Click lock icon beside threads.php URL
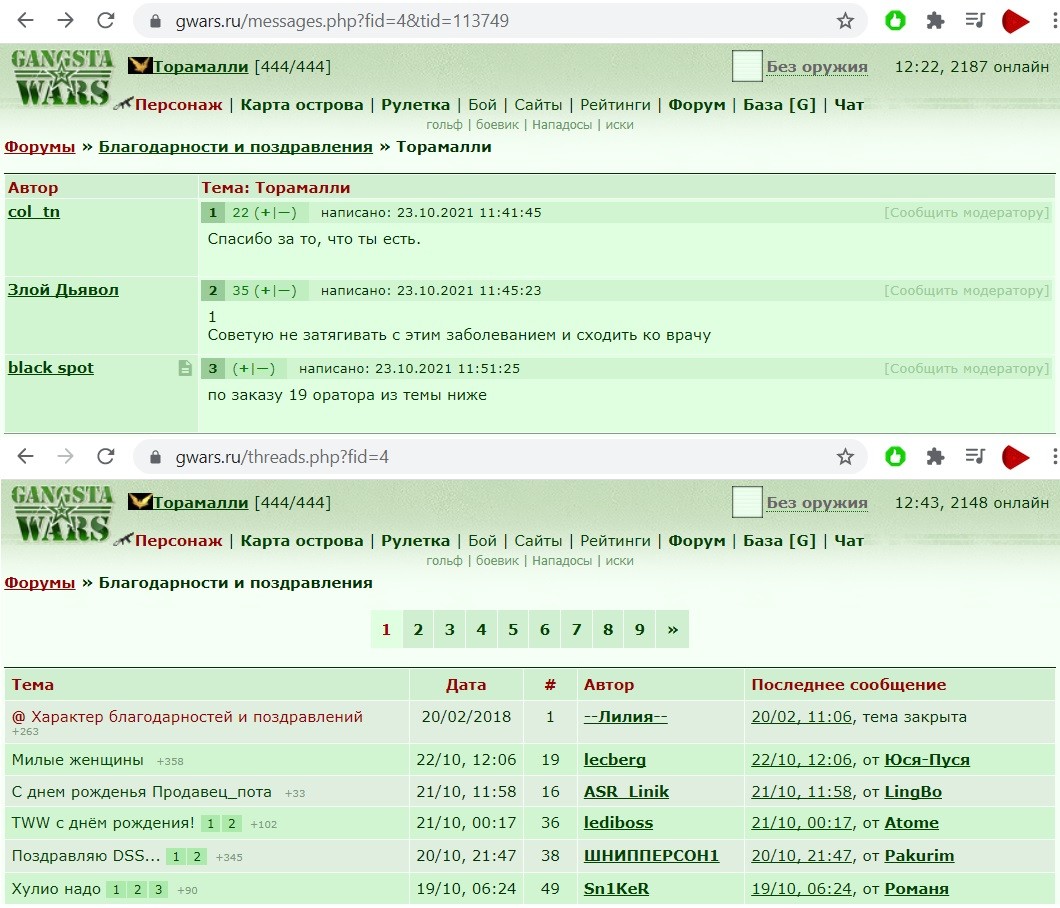The image size is (1060, 908). point(155,457)
